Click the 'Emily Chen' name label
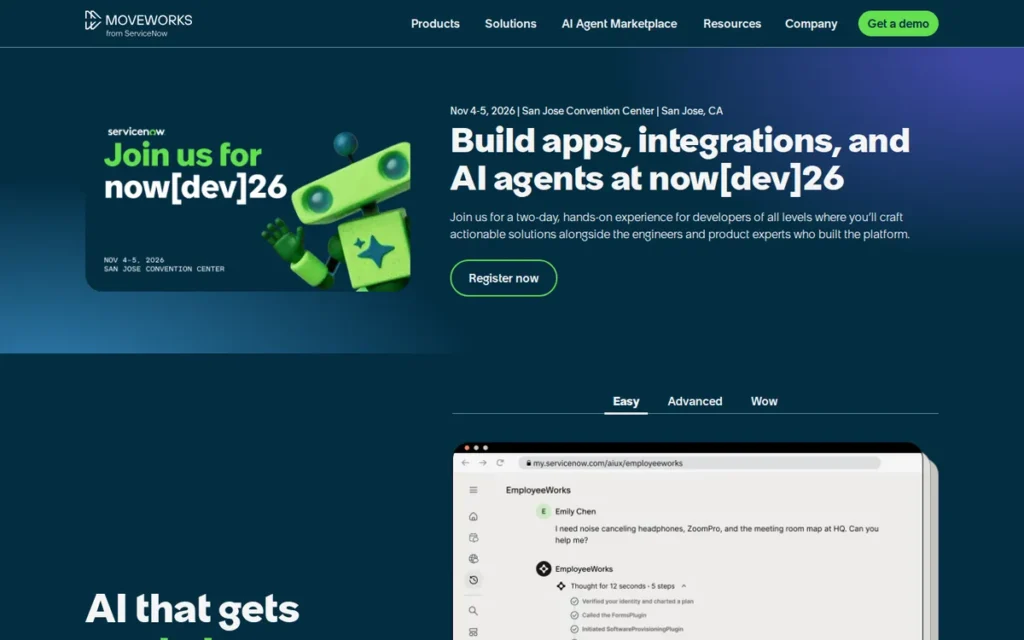The height and width of the screenshot is (640, 1024). (575, 511)
